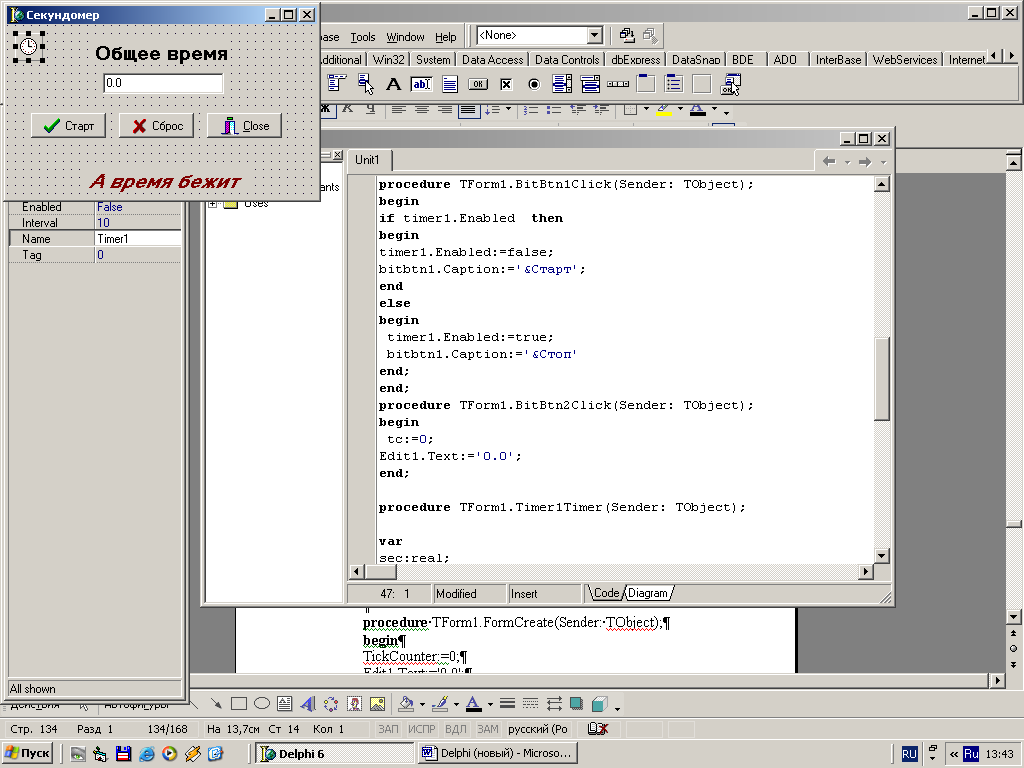Select the ScrollBar component in the palette
Screen dimensions: 1024x768
click(618, 85)
